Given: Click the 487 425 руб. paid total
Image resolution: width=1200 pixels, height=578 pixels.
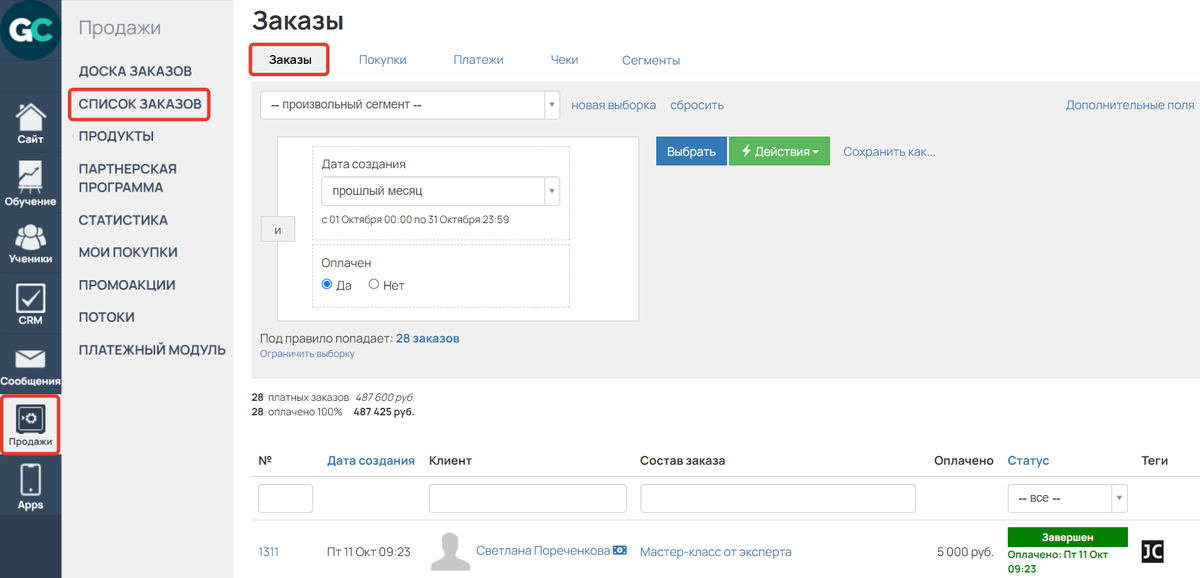Looking at the screenshot, I should pyautogui.click(x=384, y=411).
